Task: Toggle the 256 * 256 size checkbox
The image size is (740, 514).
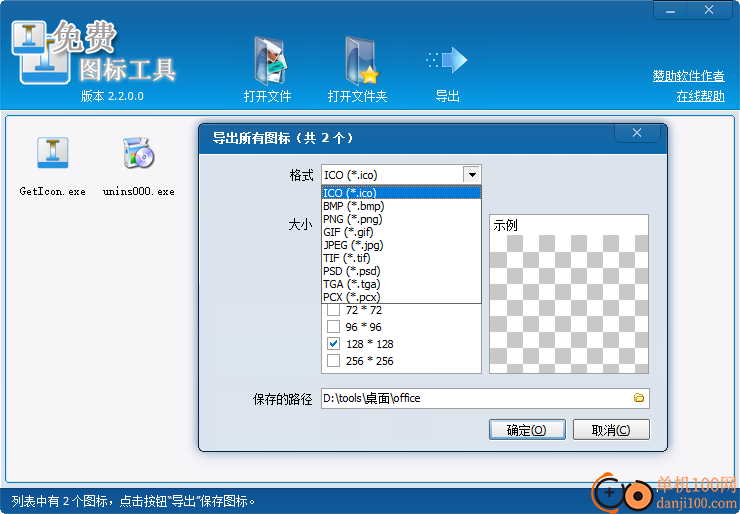Action: click(x=333, y=361)
